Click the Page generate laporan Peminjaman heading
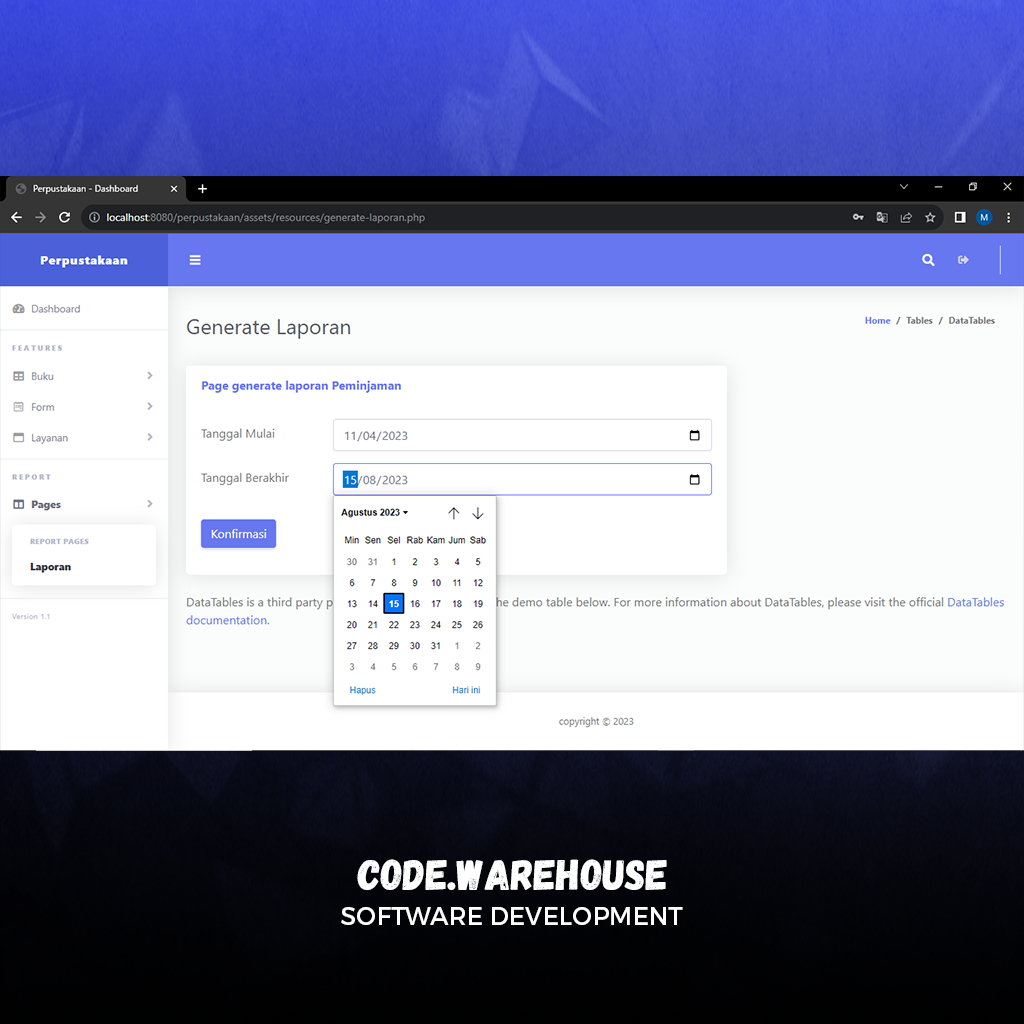 point(301,386)
